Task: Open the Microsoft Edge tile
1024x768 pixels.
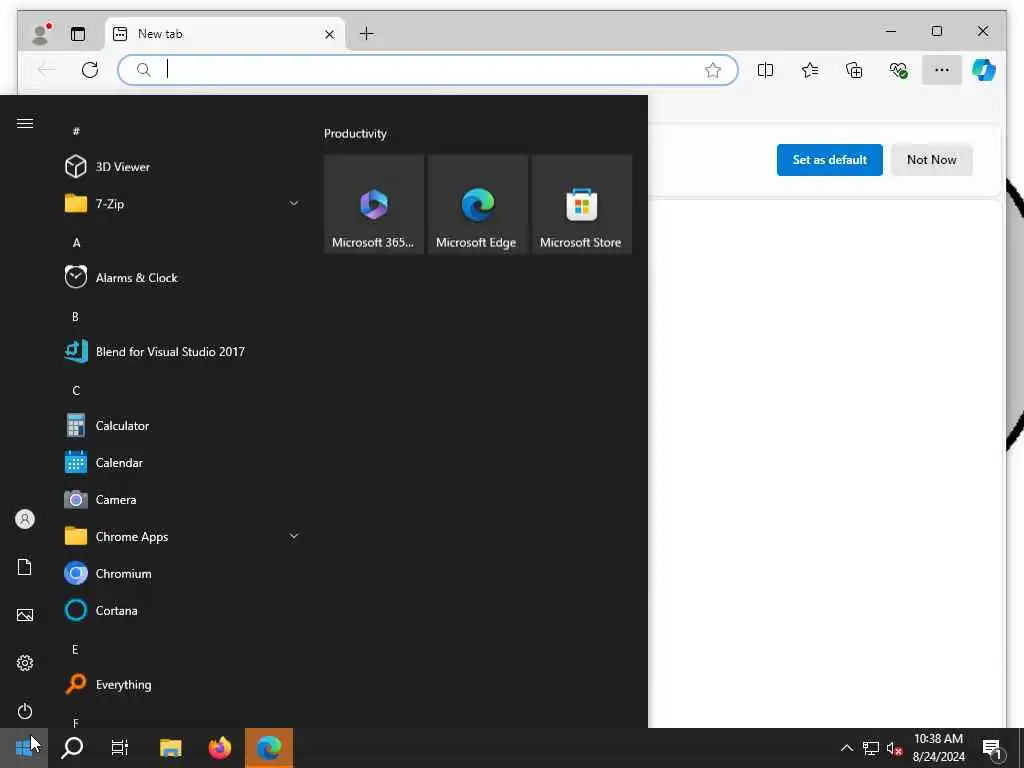Action: tap(477, 204)
